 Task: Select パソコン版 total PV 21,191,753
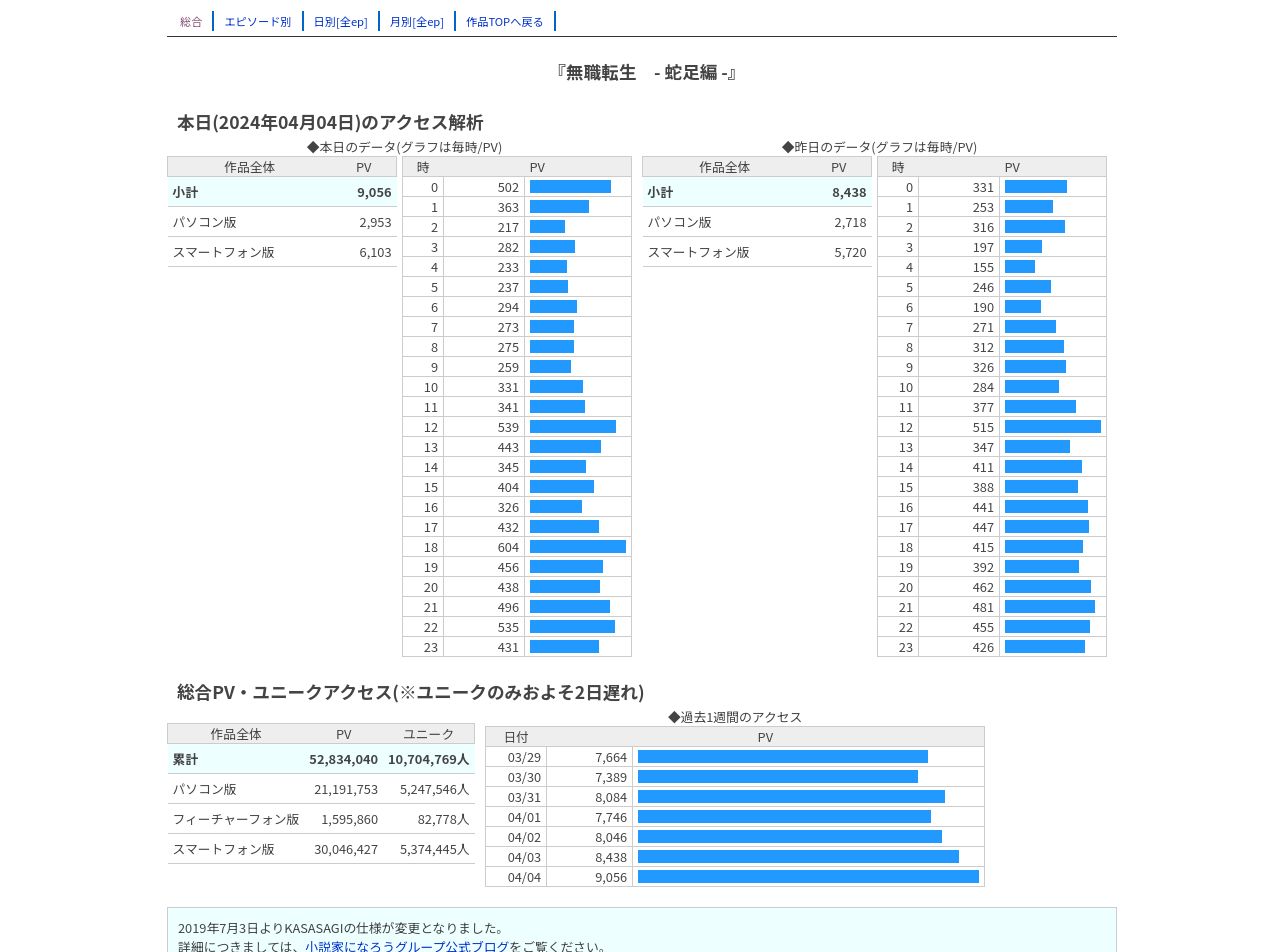click(346, 789)
